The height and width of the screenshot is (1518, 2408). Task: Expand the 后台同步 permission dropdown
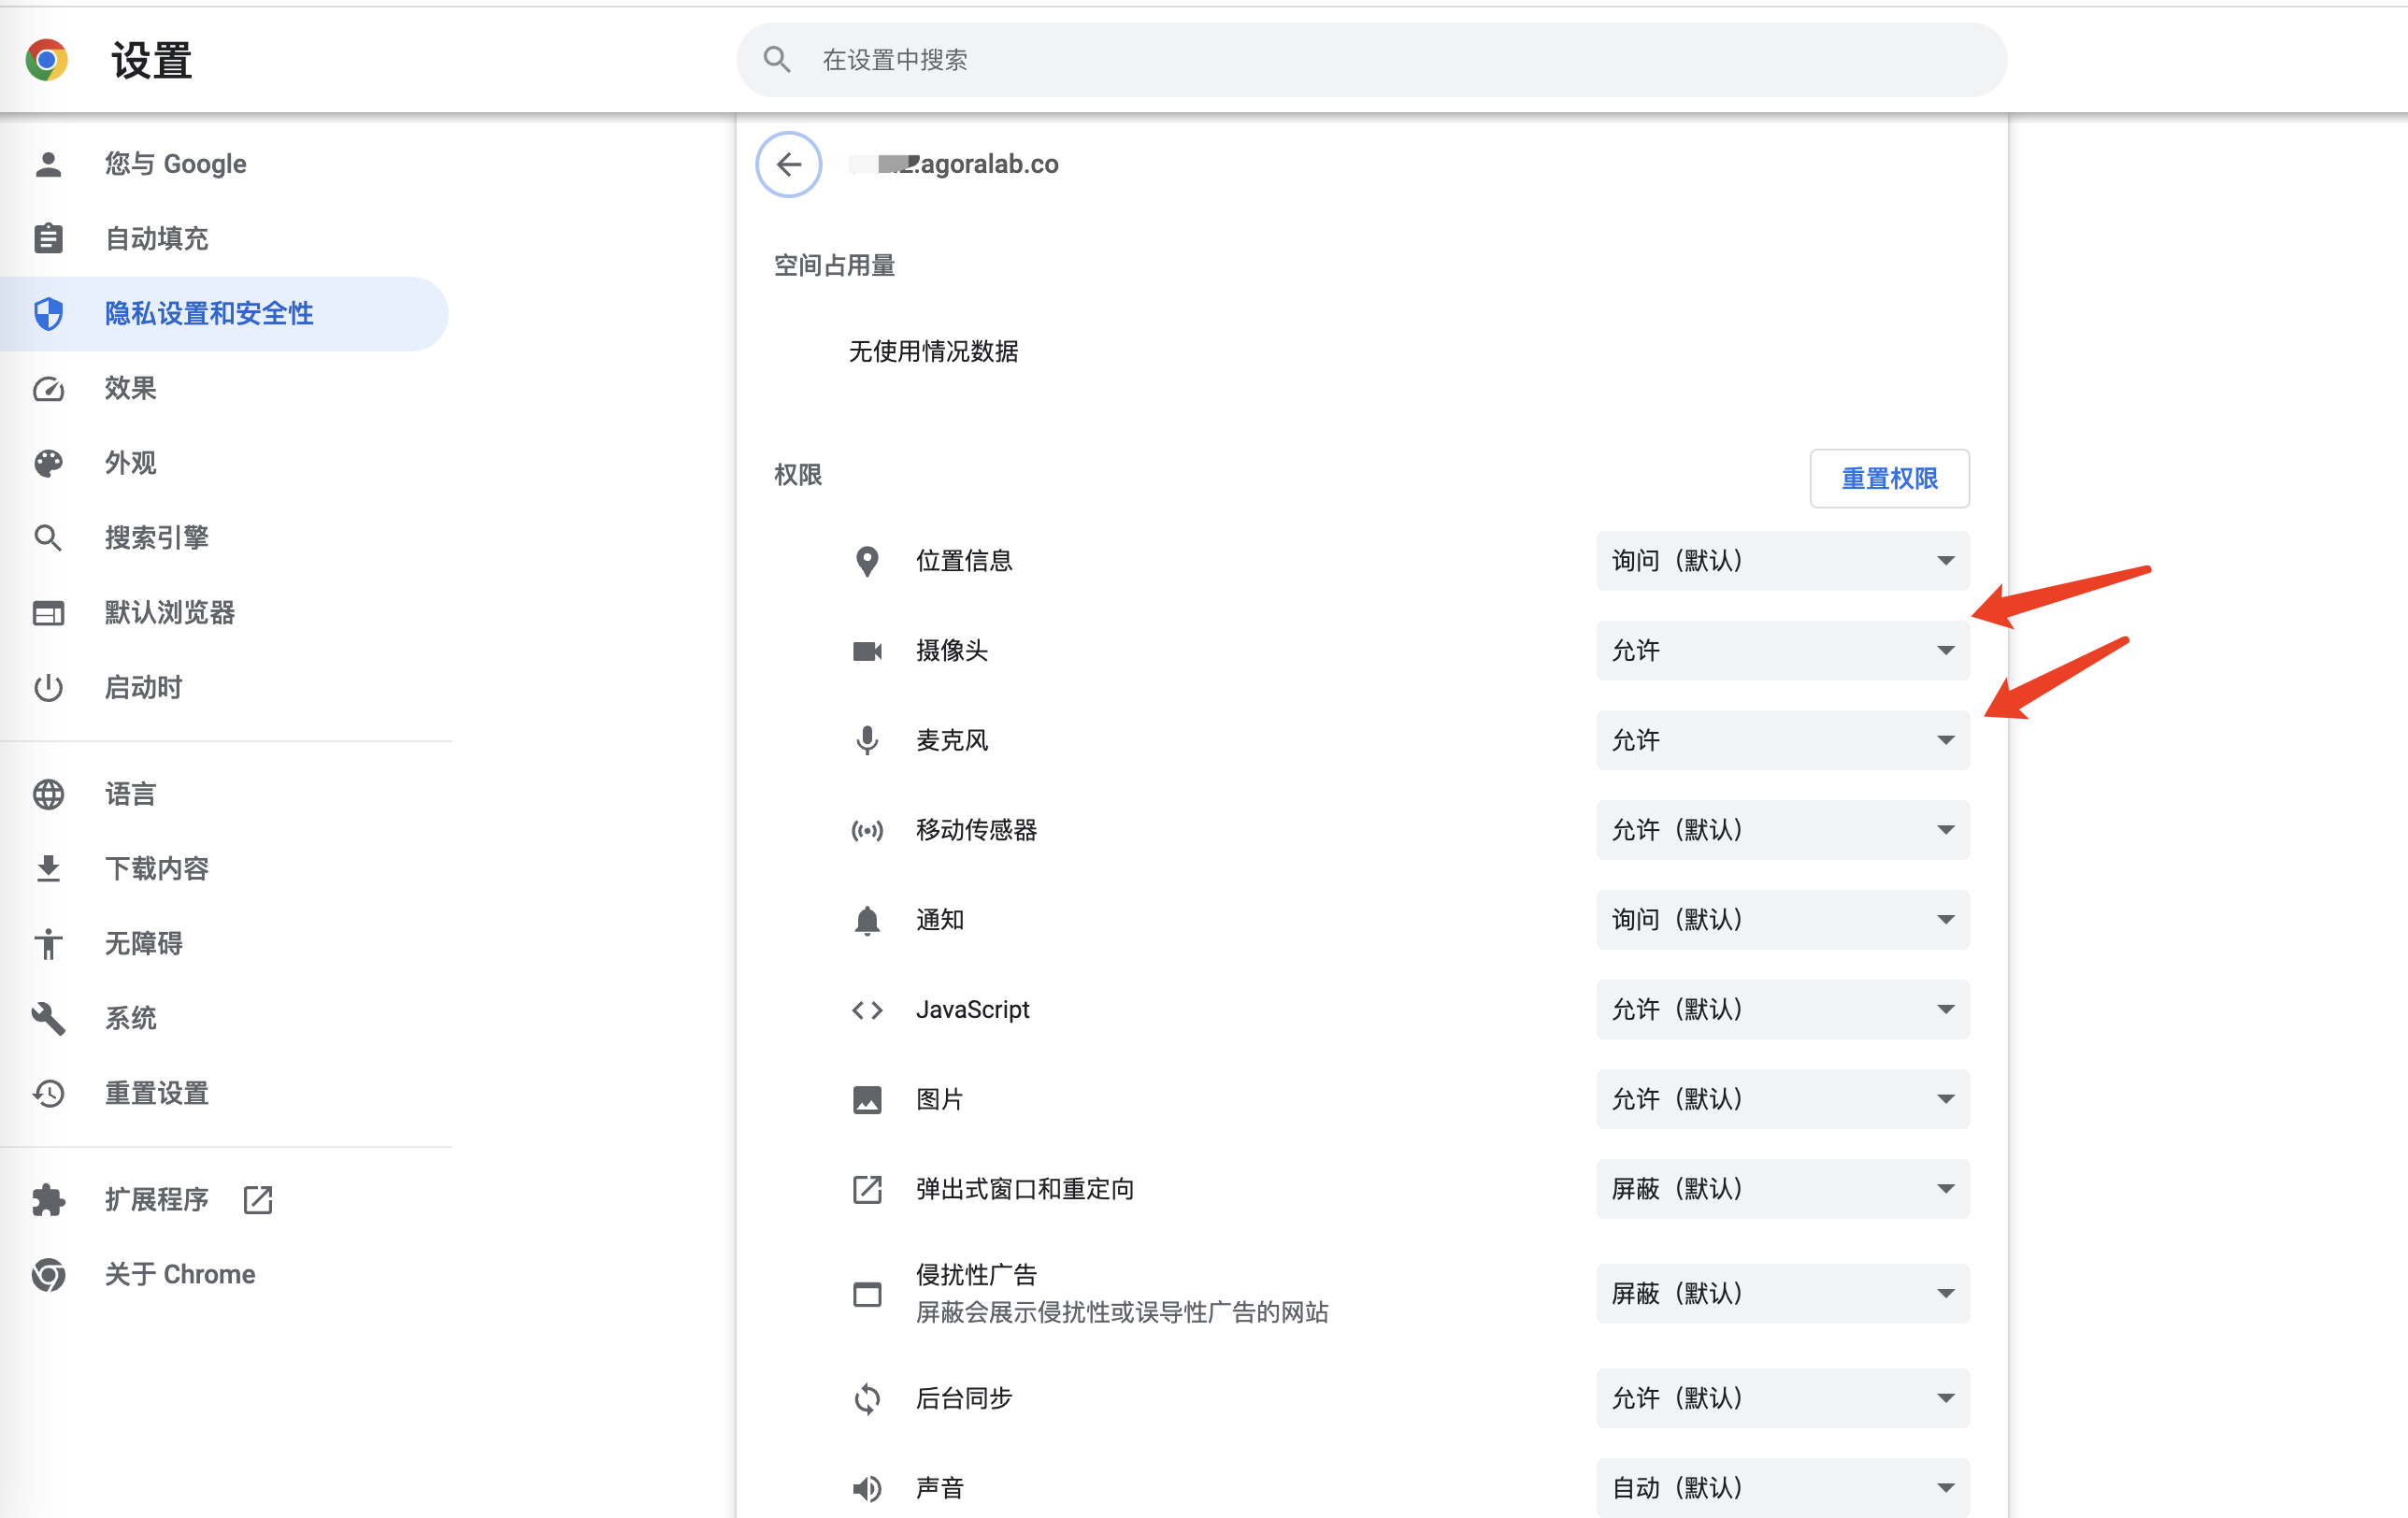(x=1782, y=1399)
